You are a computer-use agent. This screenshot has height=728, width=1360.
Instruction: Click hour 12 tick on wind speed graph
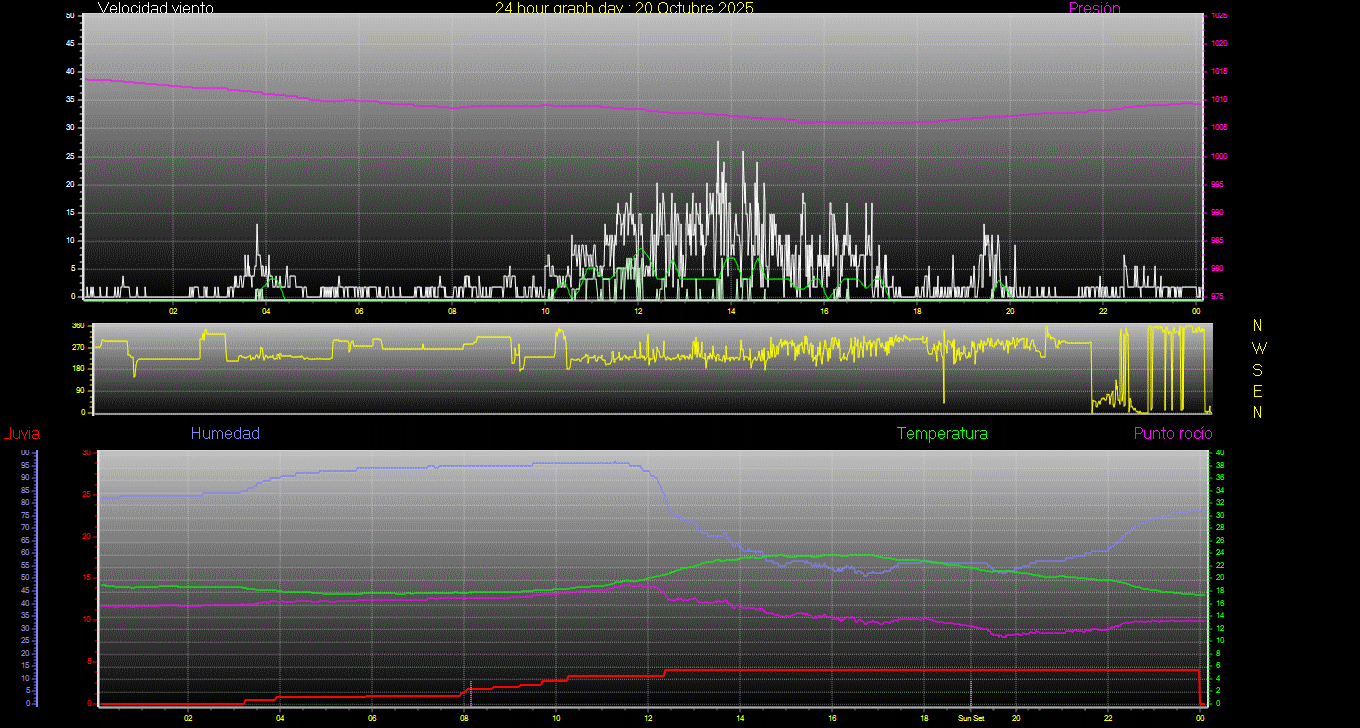[638, 310]
